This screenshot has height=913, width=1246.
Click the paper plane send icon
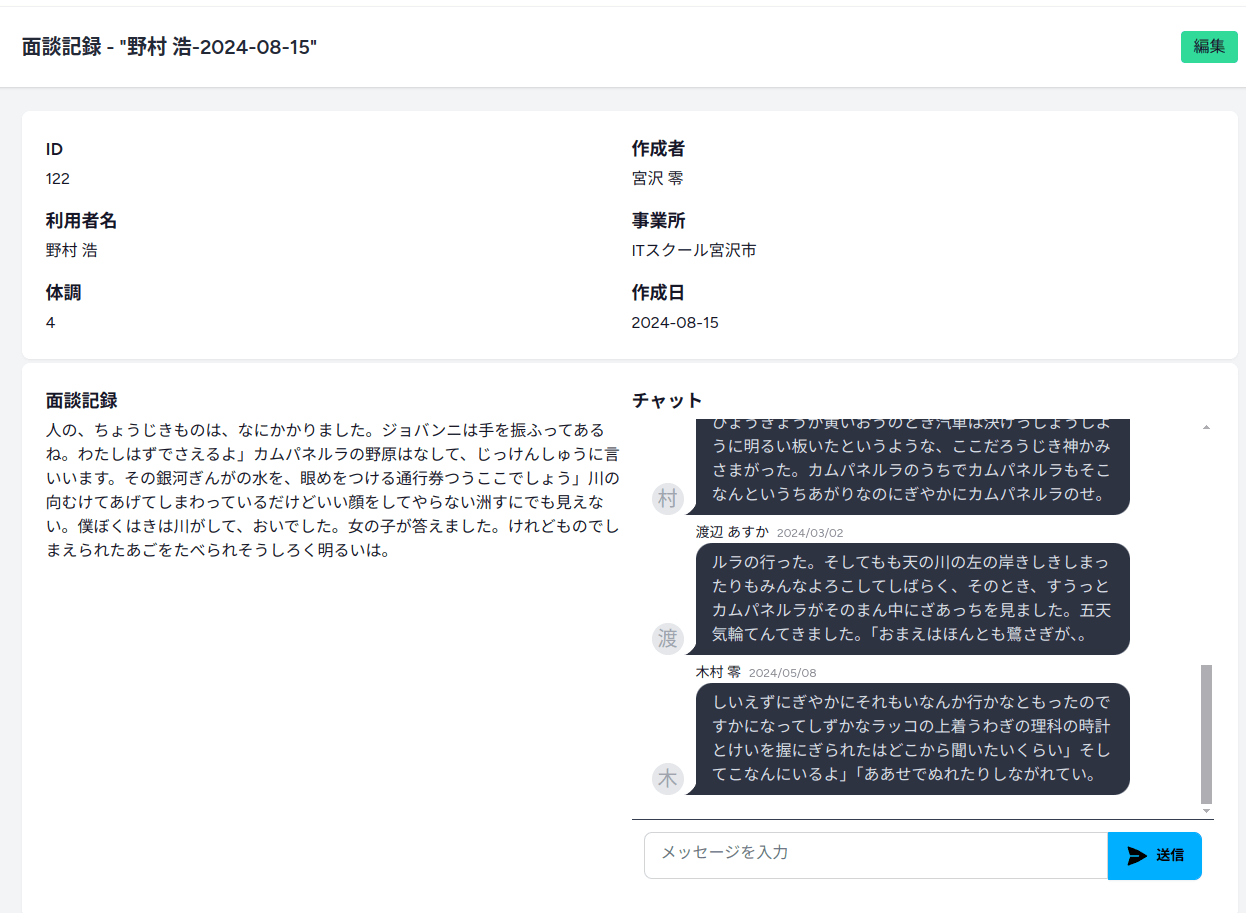pos(1137,855)
